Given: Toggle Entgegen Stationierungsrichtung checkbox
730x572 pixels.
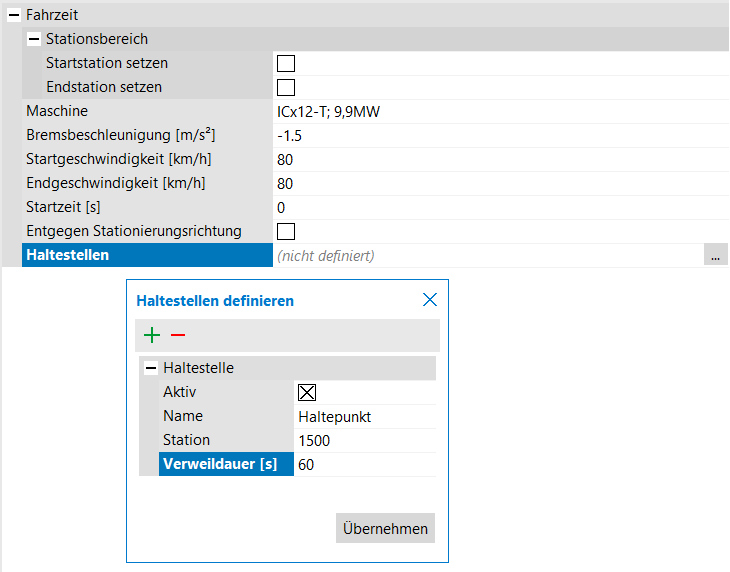Looking at the screenshot, I should (286, 231).
